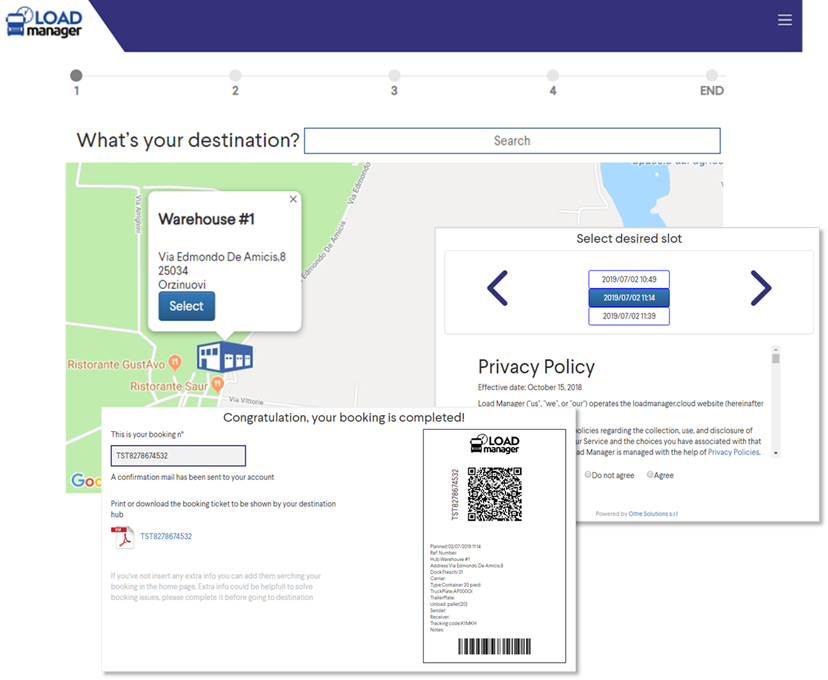Click the QR code on the booking ticket
The width and height of the screenshot is (828, 680).
pyautogui.click(x=494, y=493)
